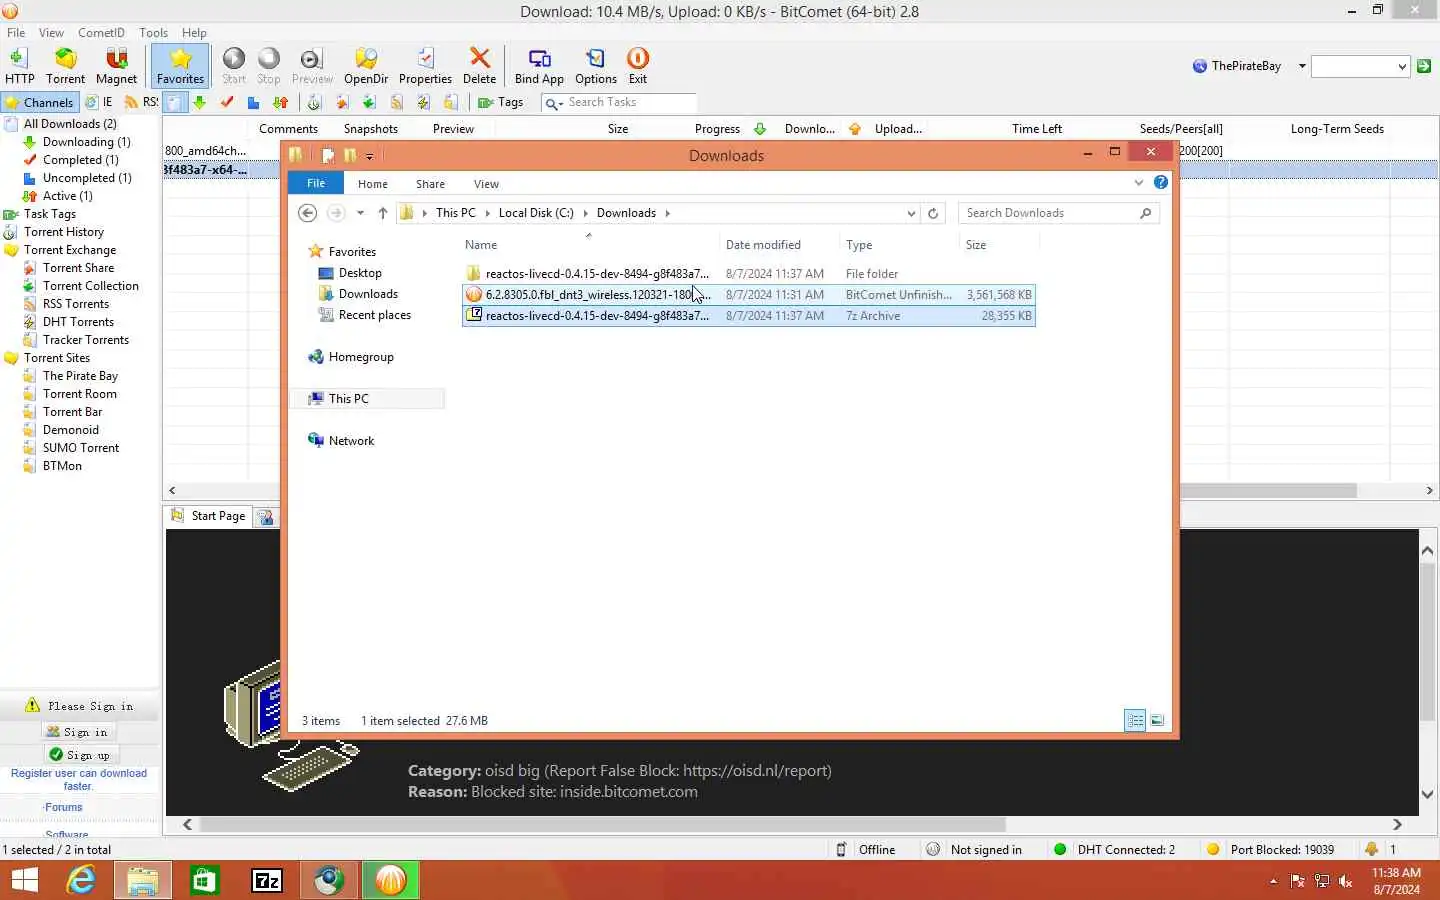Click the Local Disk (C:) breadcrumb
Image resolution: width=1440 pixels, height=900 pixels.
pyautogui.click(x=536, y=213)
